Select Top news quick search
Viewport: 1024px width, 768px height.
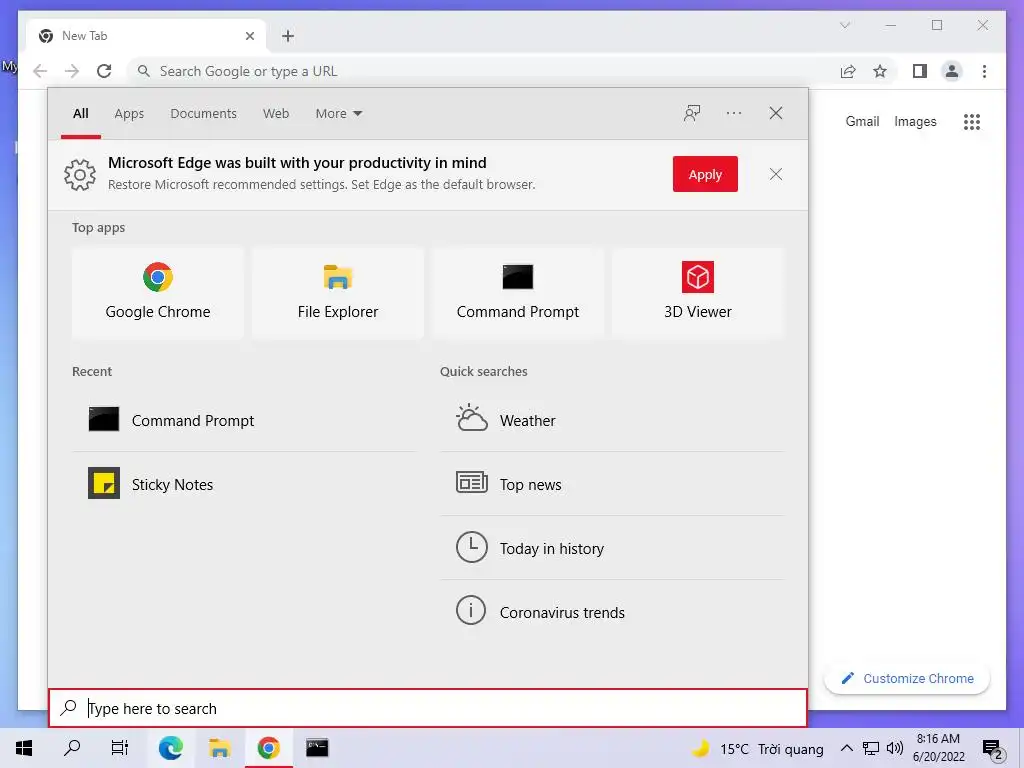click(x=612, y=484)
